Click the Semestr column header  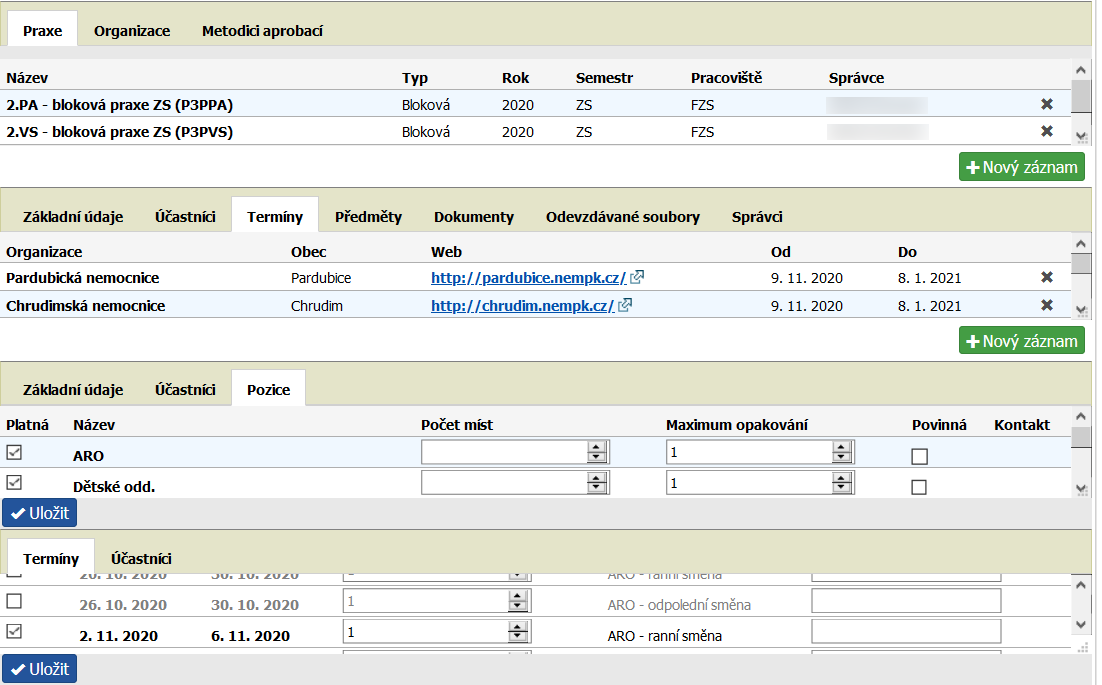[604, 78]
